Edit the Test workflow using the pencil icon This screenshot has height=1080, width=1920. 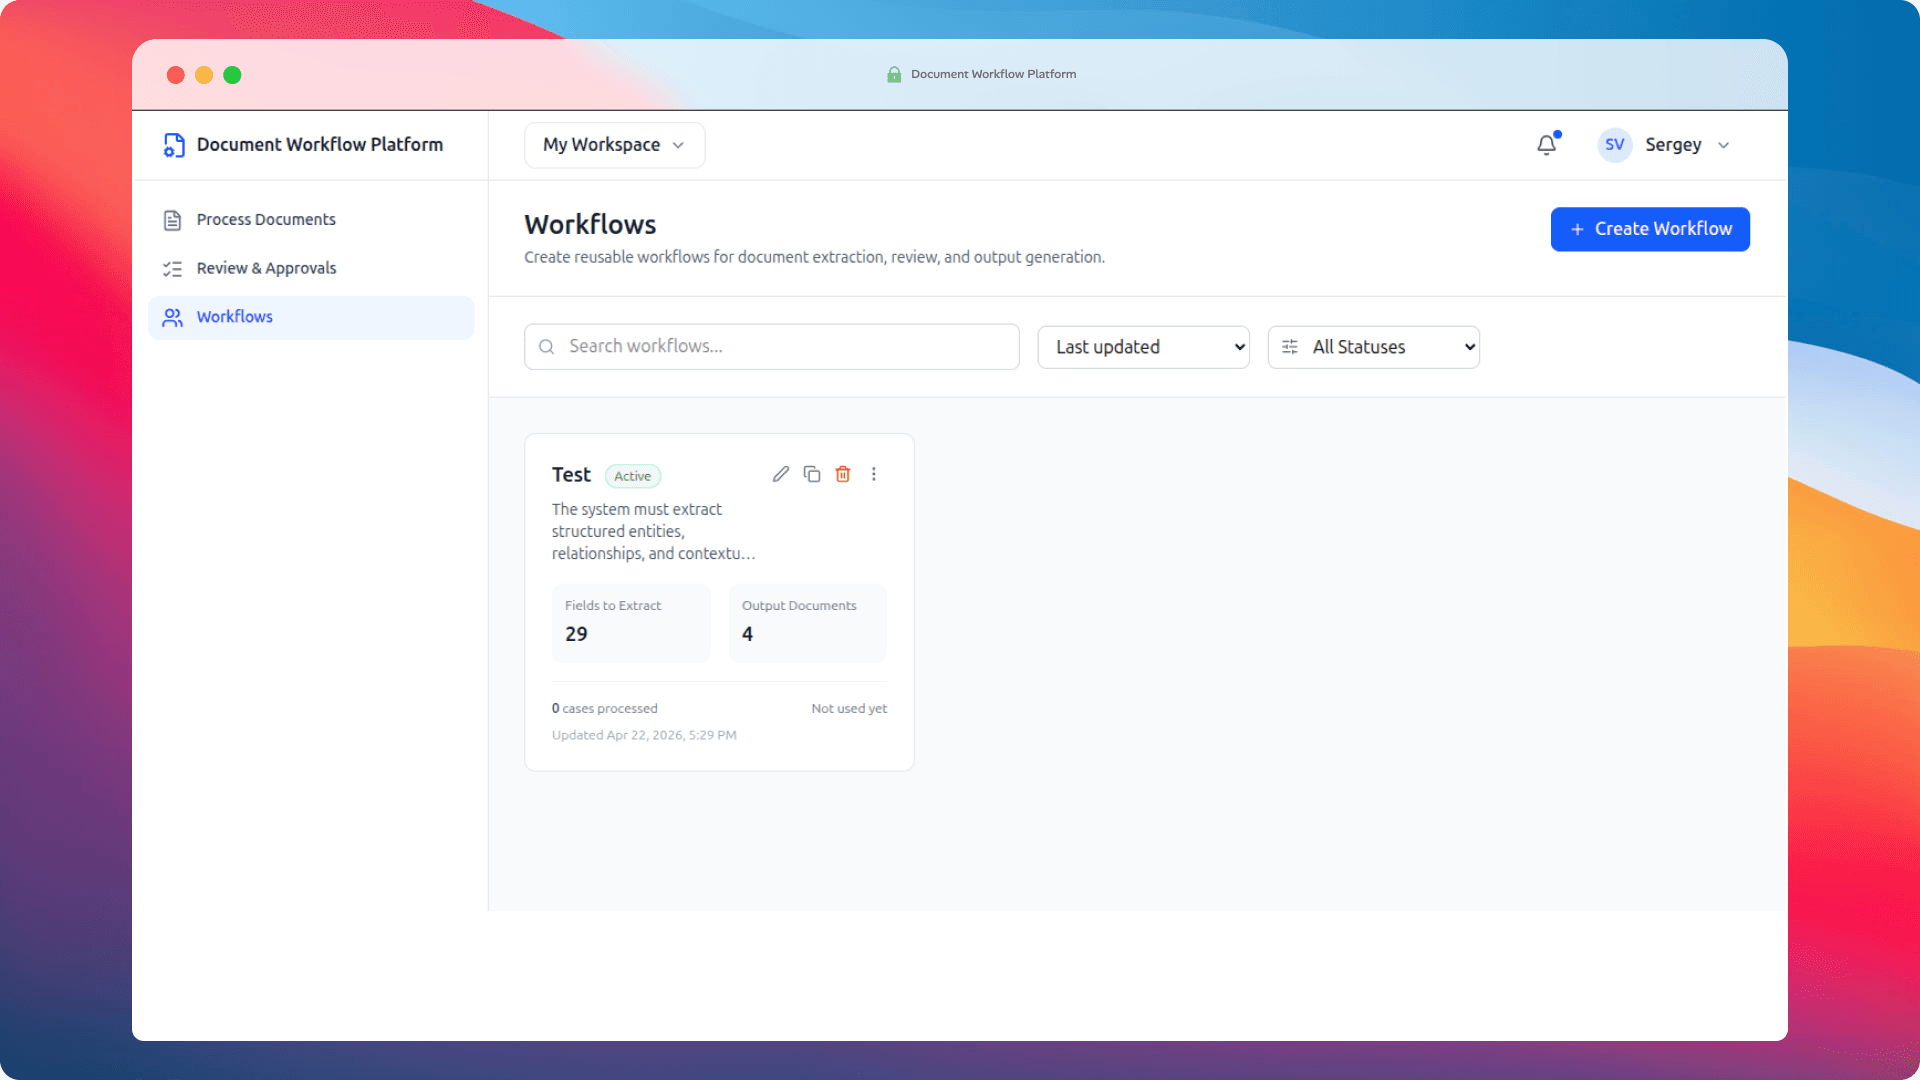click(x=781, y=474)
